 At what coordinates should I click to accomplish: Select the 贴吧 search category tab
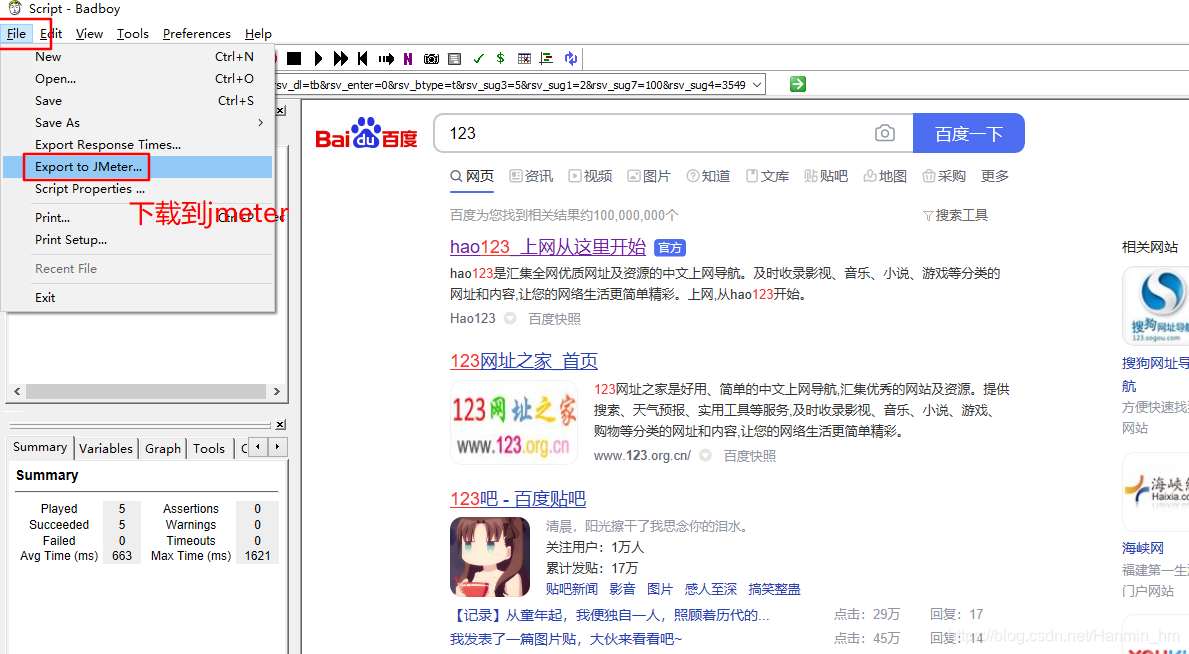pyautogui.click(x=826, y=176)
